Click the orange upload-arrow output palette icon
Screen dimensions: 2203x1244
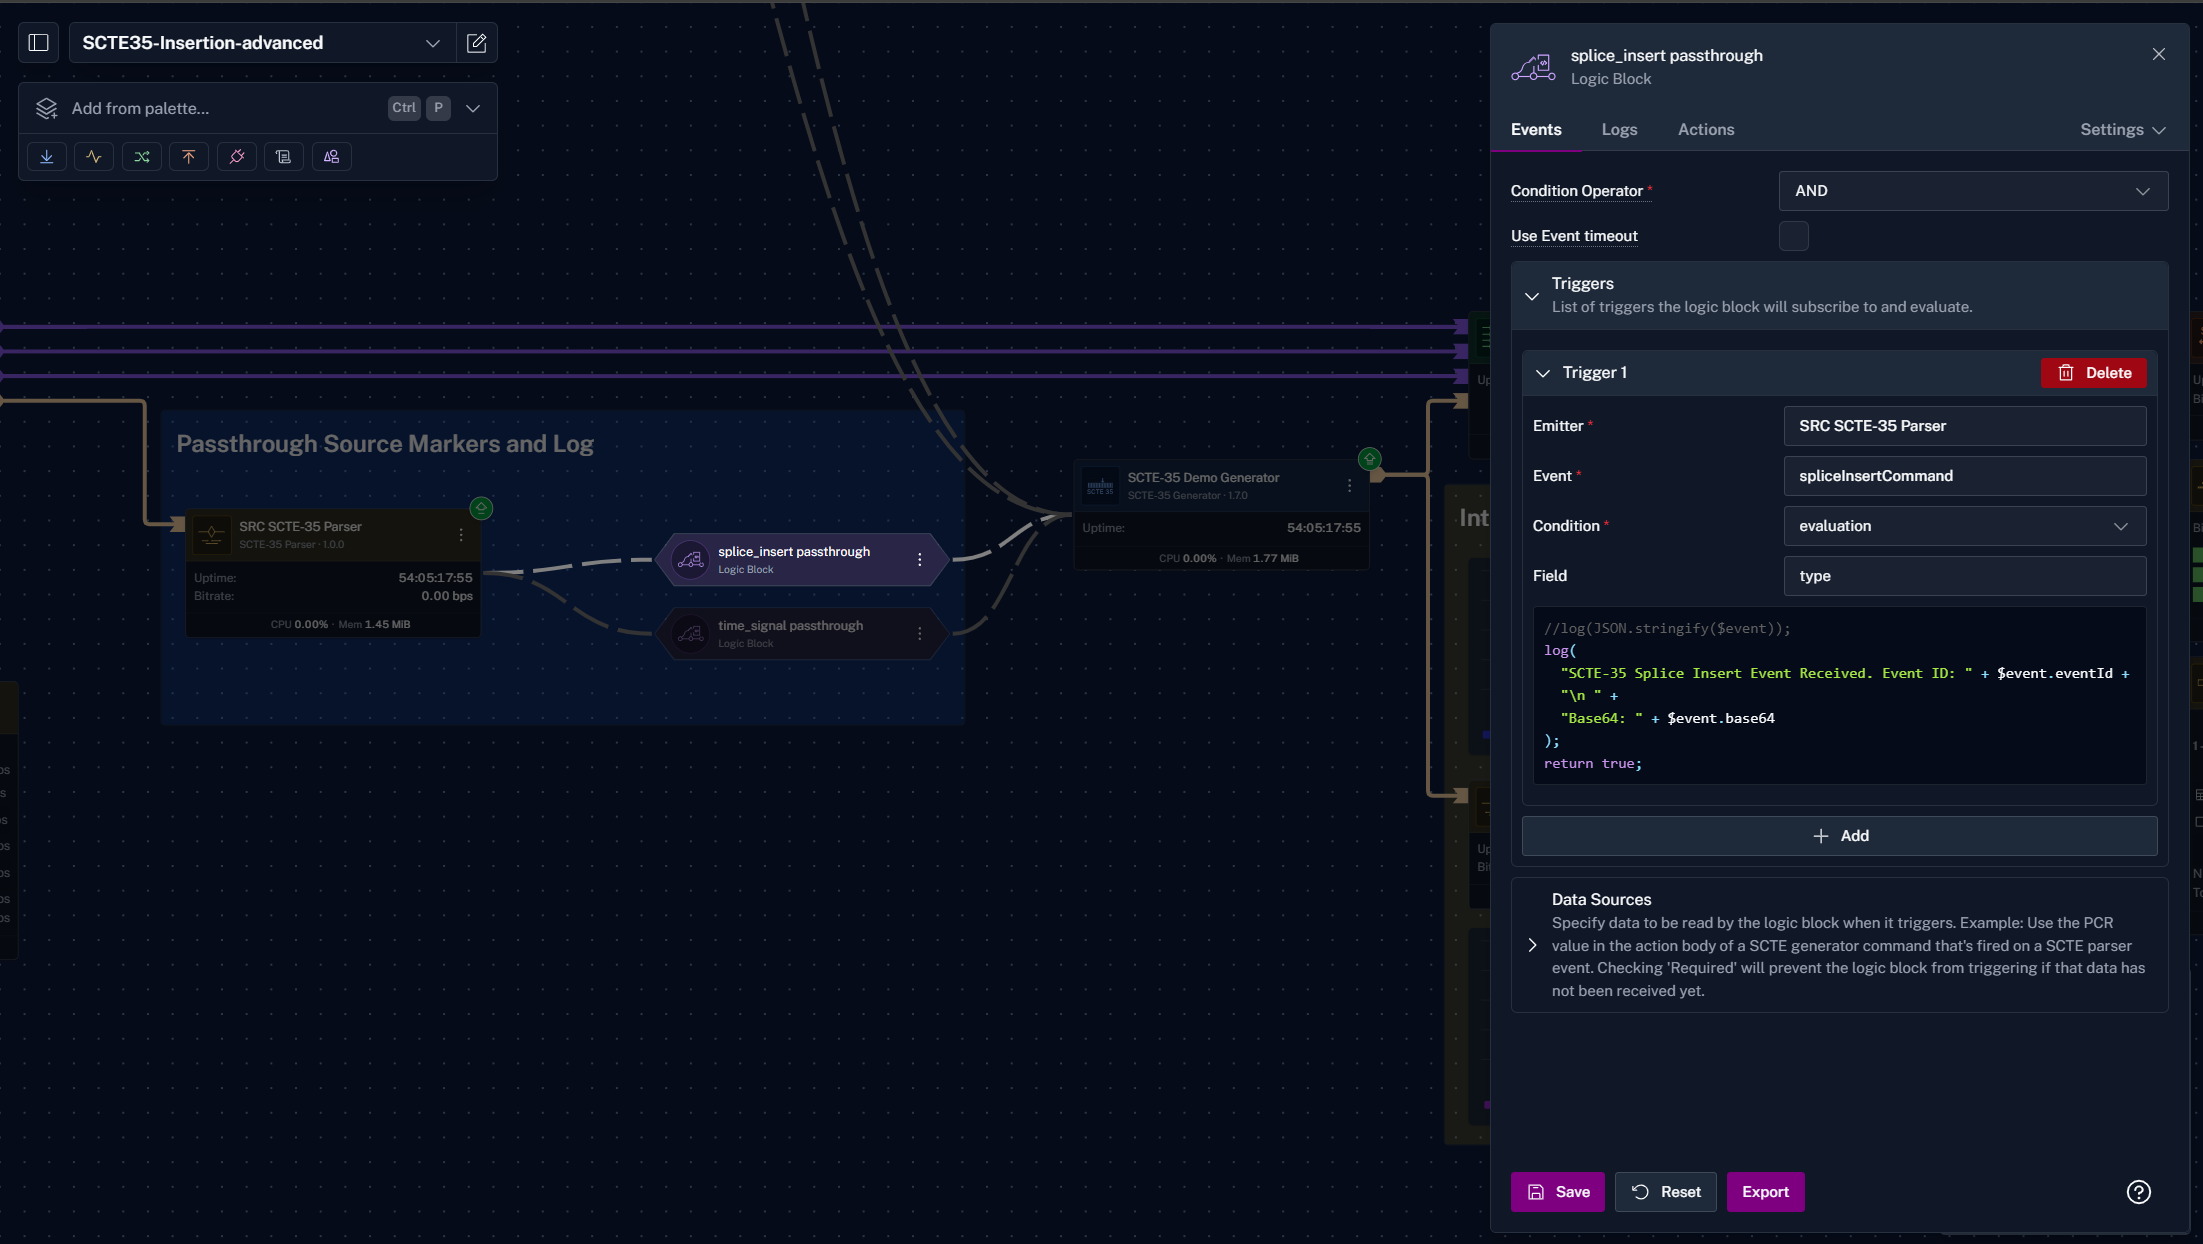tap(189, 157)
